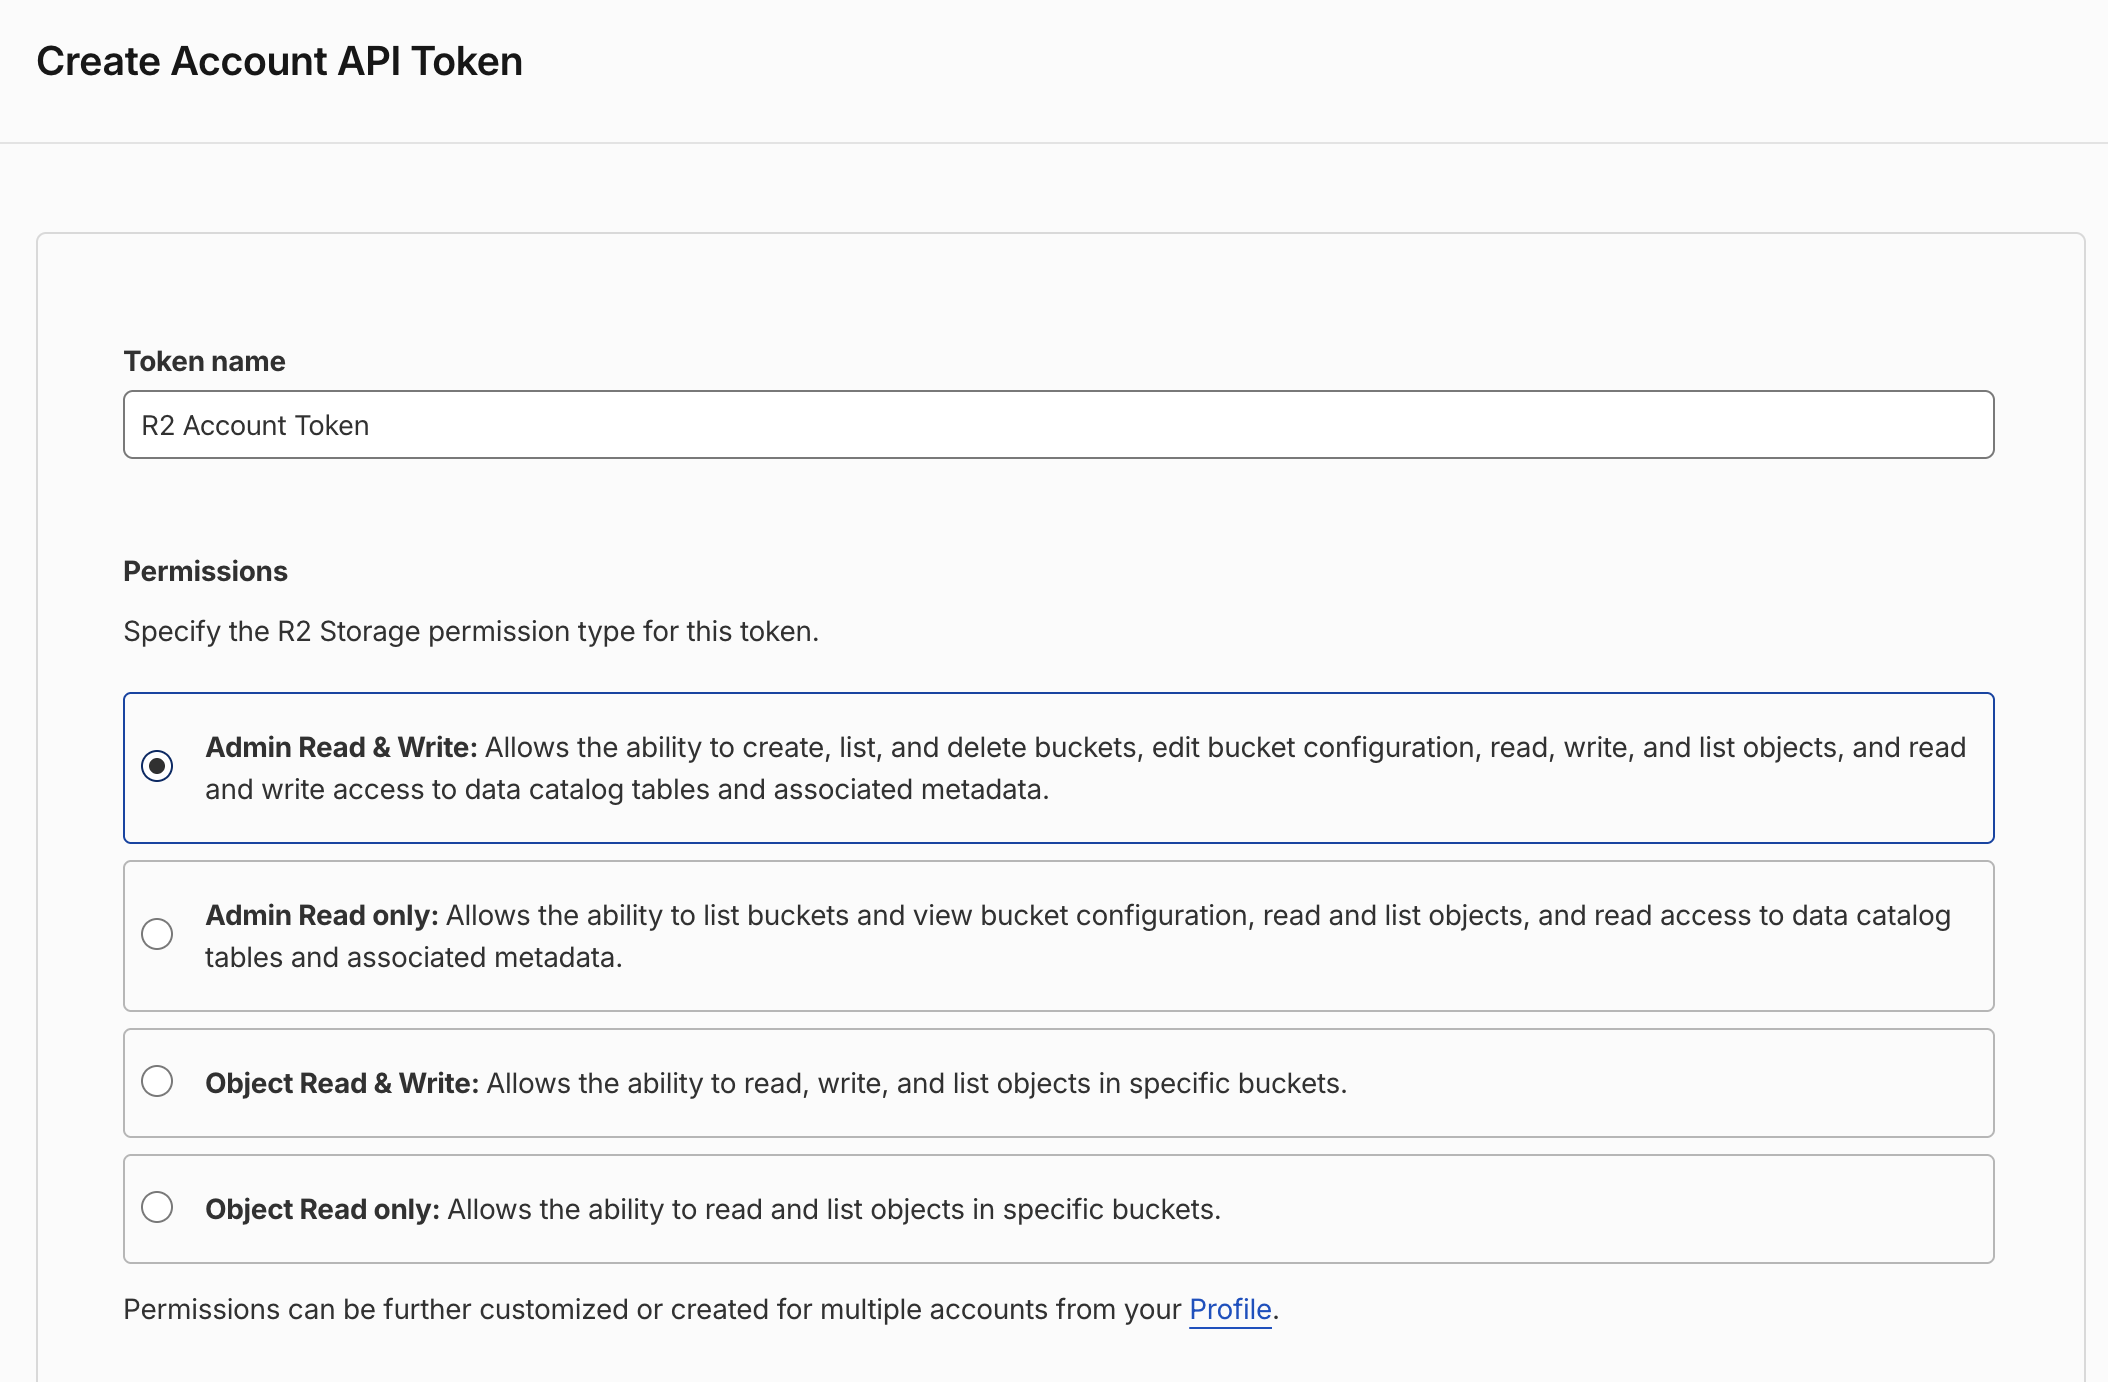Viewport: 2108px width, 1382px height.
Task: Pick the Object Read only radio button
Action: [157, 1207]
